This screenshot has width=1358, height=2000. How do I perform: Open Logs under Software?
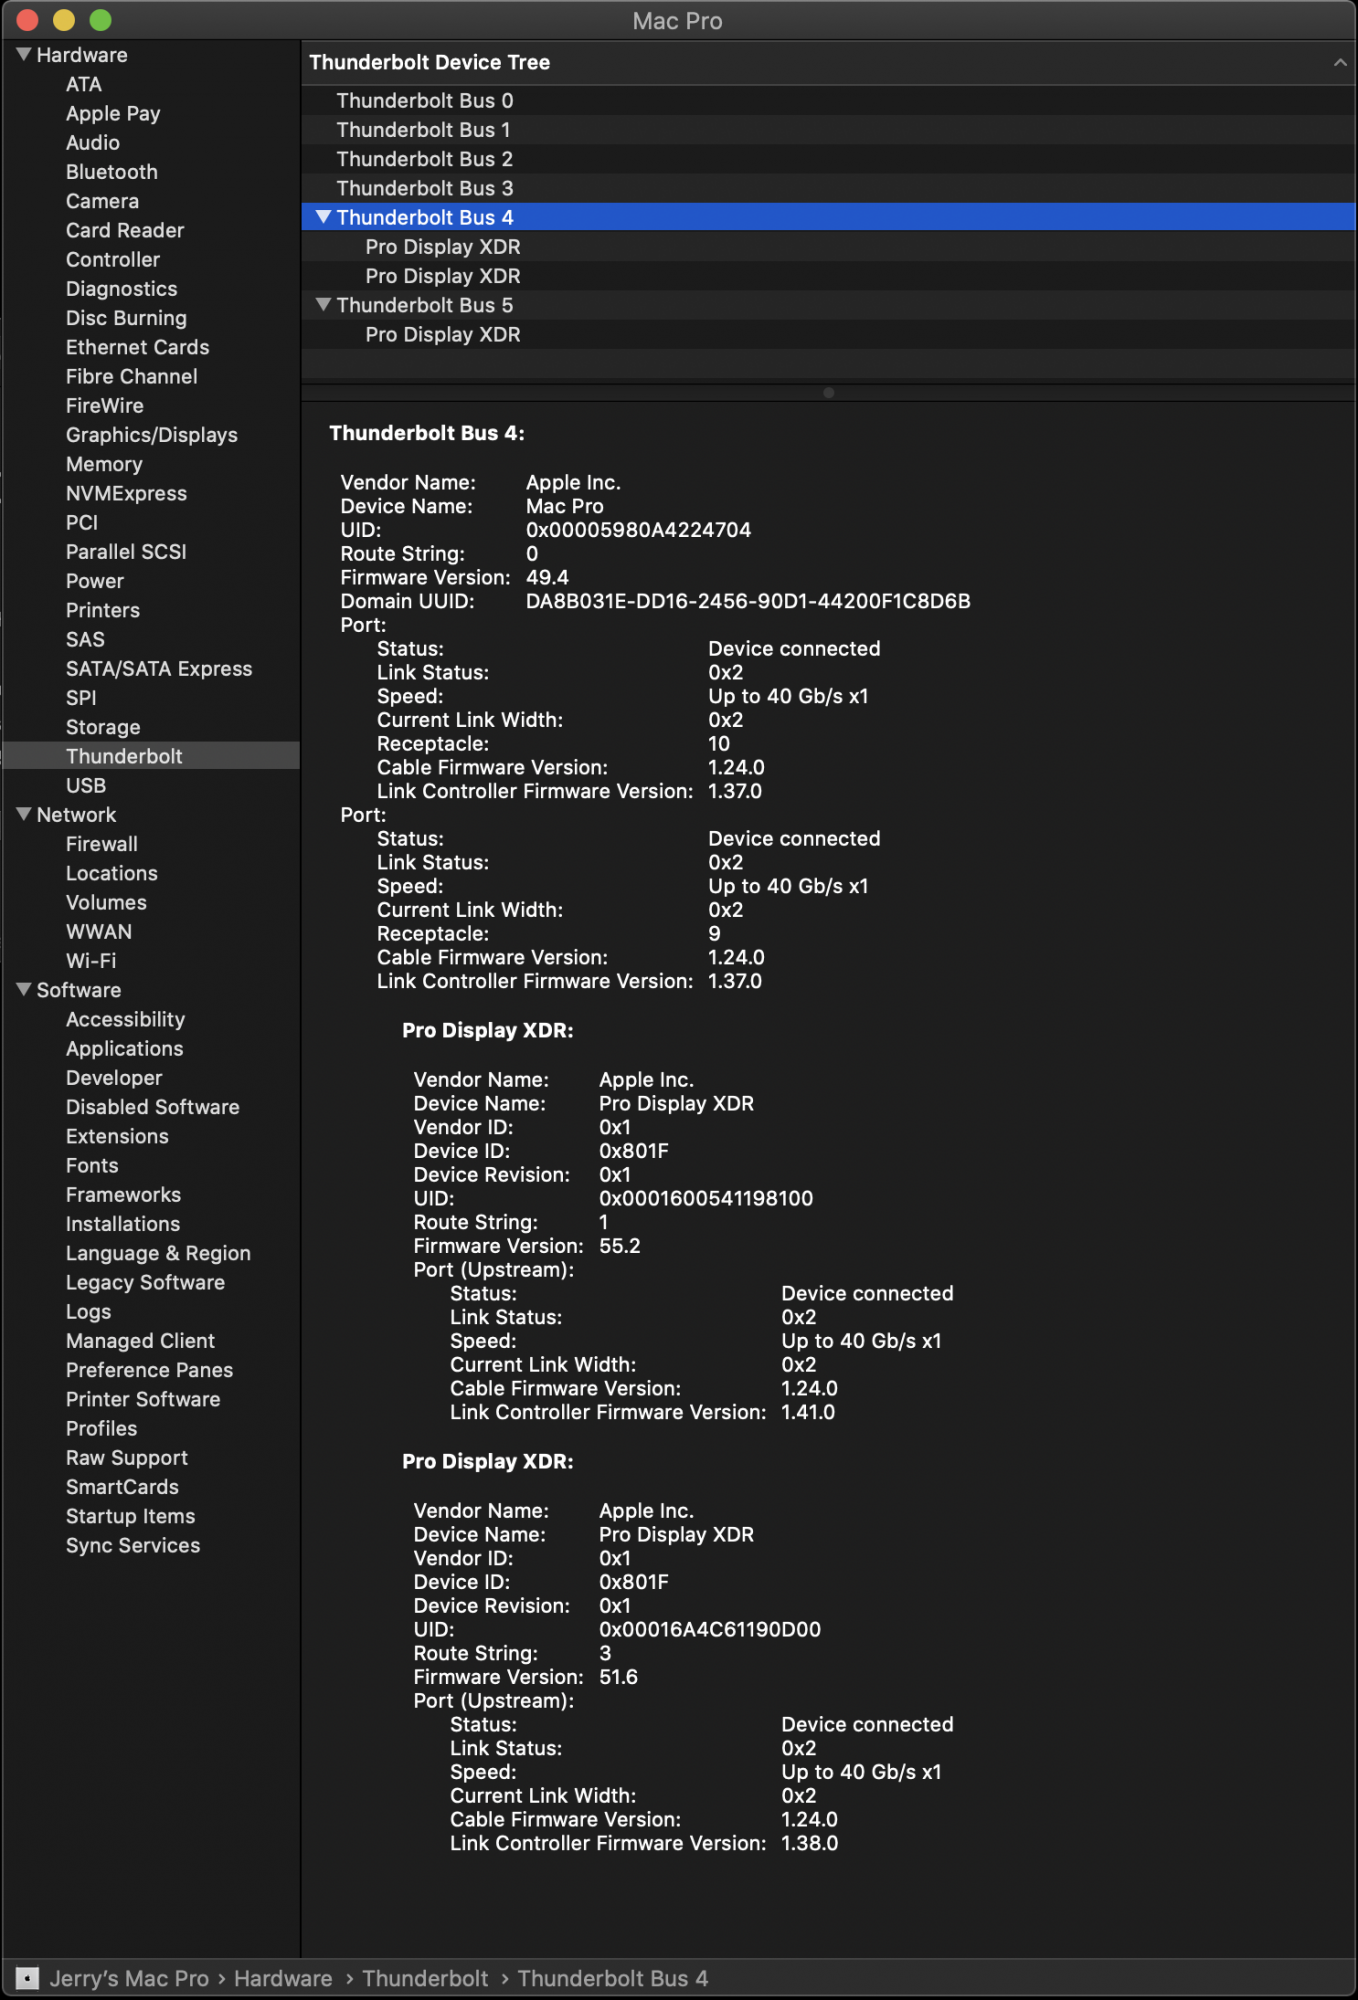tap(89, 1311)
